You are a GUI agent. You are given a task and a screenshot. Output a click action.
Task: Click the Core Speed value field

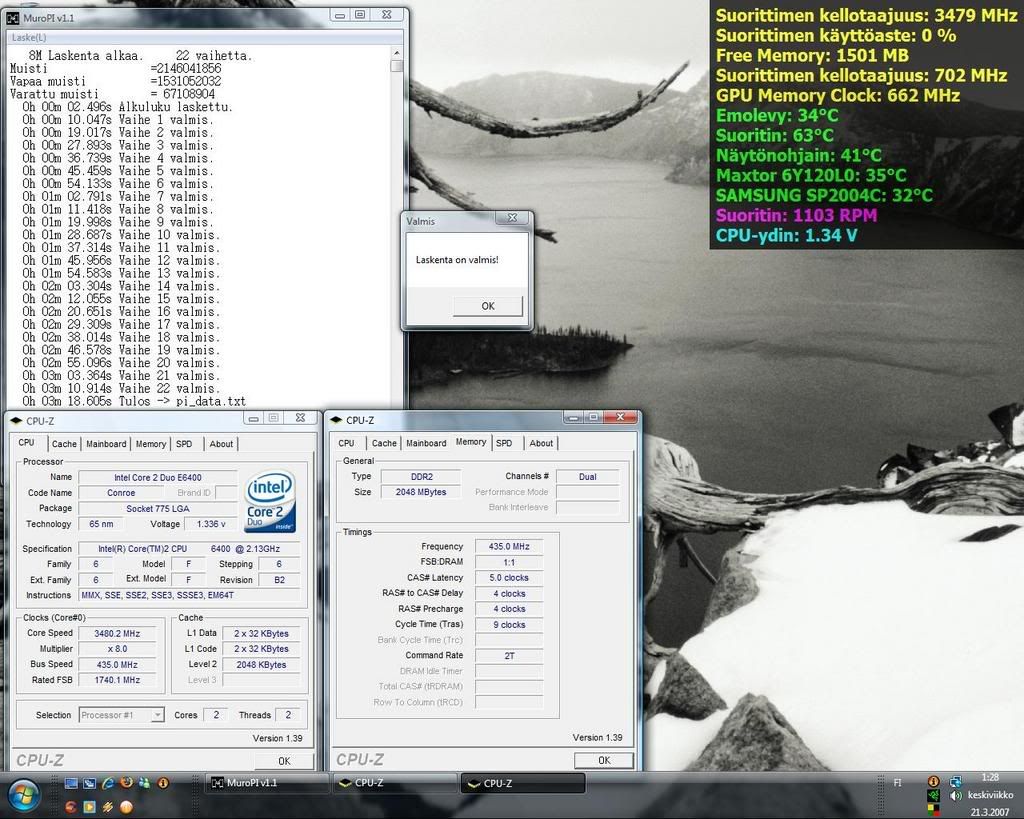pos(117,633)
